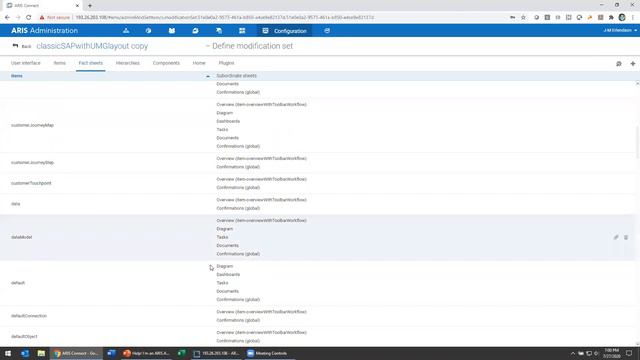Click the classicSAPwithUMGlayout copy title

point(92,46)
